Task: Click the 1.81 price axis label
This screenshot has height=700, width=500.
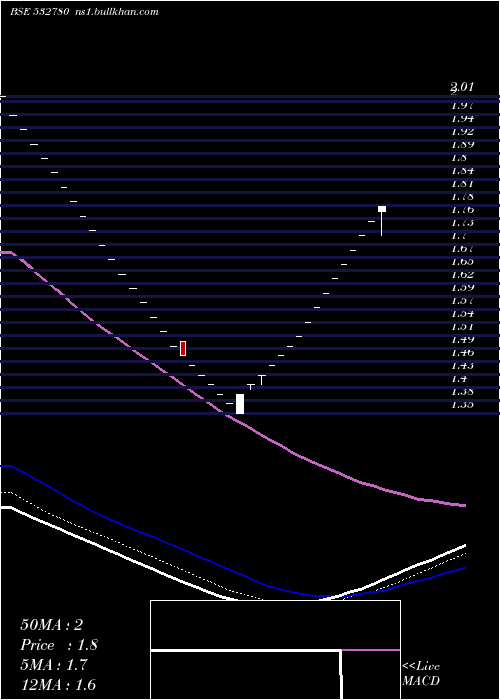Action: click(462, 183)
